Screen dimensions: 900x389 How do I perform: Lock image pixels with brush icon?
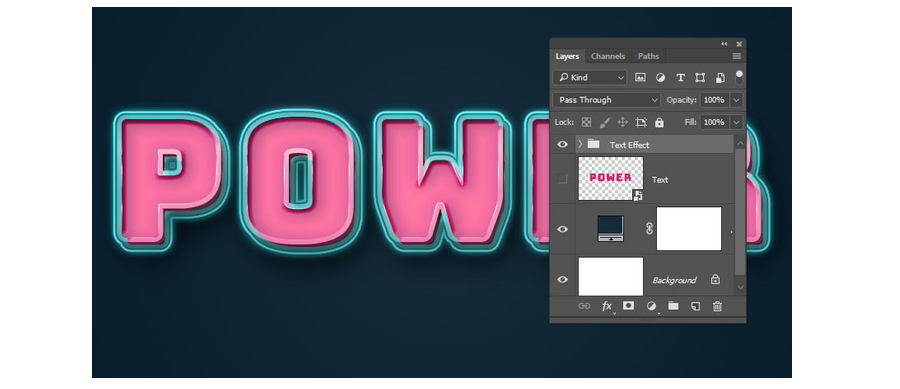(604, 122)
